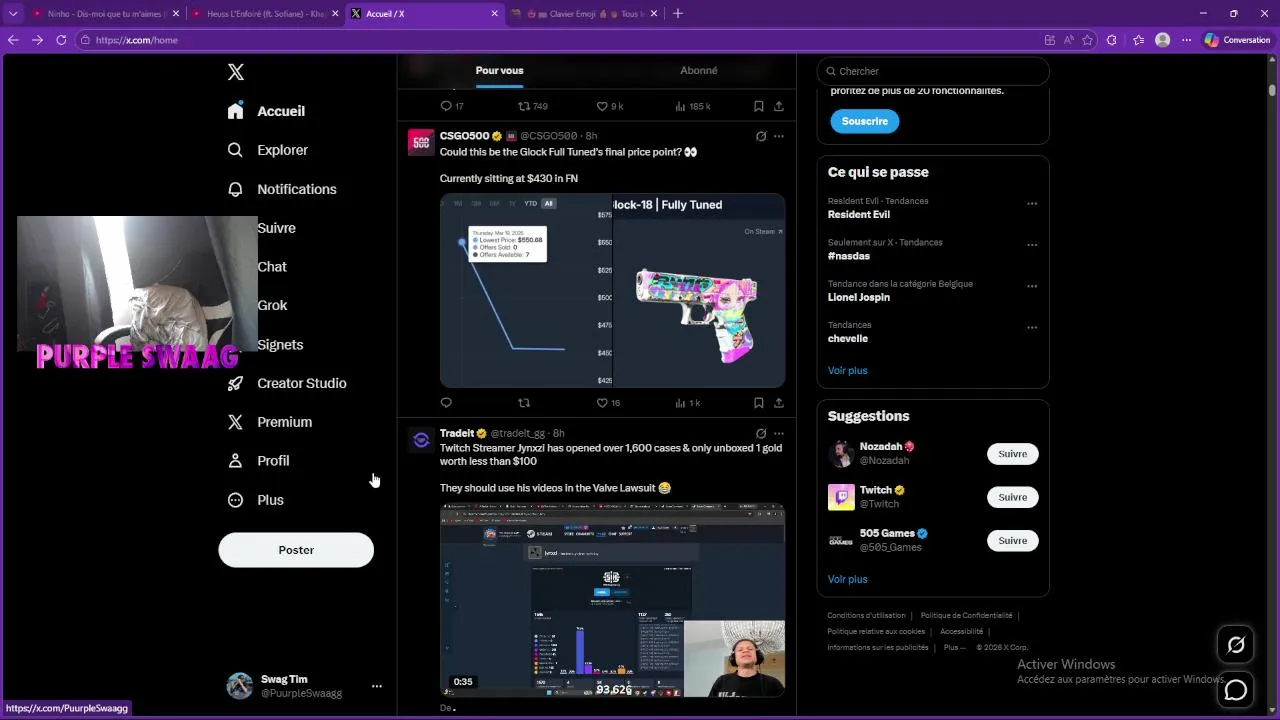
Task: Switch to the Ninho browser tab
Action: [103, 14]
